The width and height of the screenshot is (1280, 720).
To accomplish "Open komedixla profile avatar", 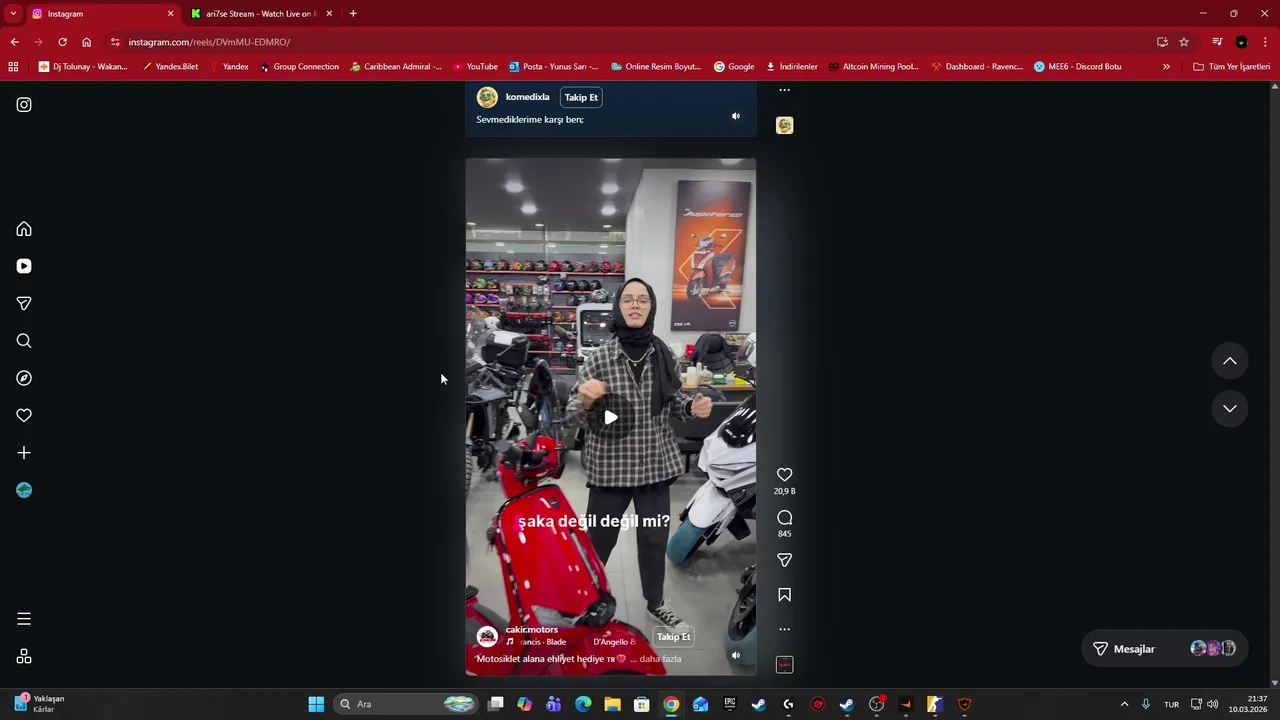I will pyautogui.click(x=487, y=97).
